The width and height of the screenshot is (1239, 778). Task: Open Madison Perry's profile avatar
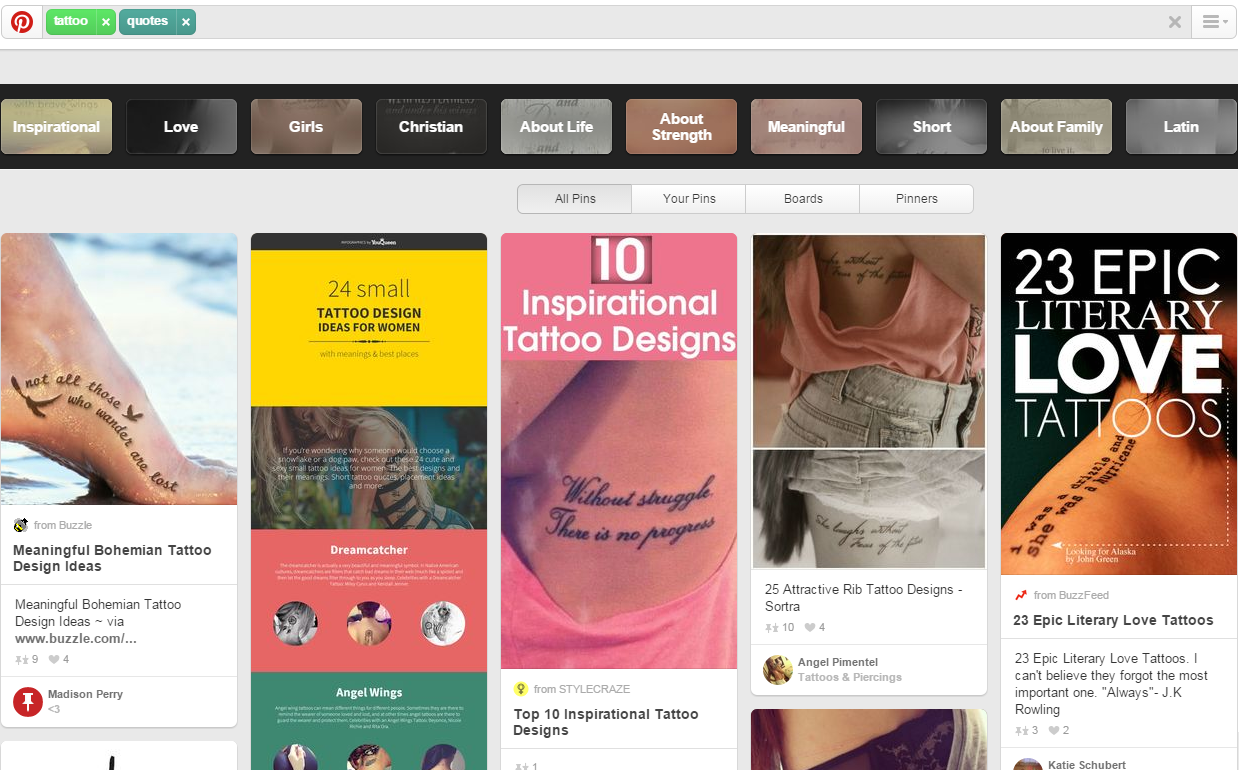(x=28, y=701)
